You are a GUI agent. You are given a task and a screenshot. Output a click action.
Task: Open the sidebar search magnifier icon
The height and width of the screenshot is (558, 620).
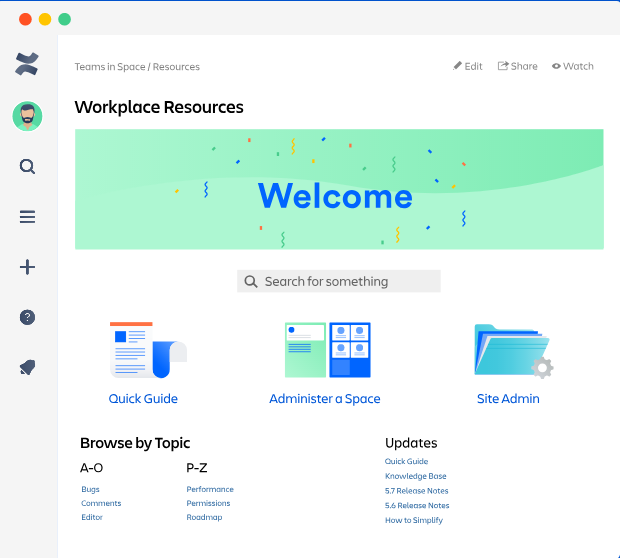coord(27,166)
